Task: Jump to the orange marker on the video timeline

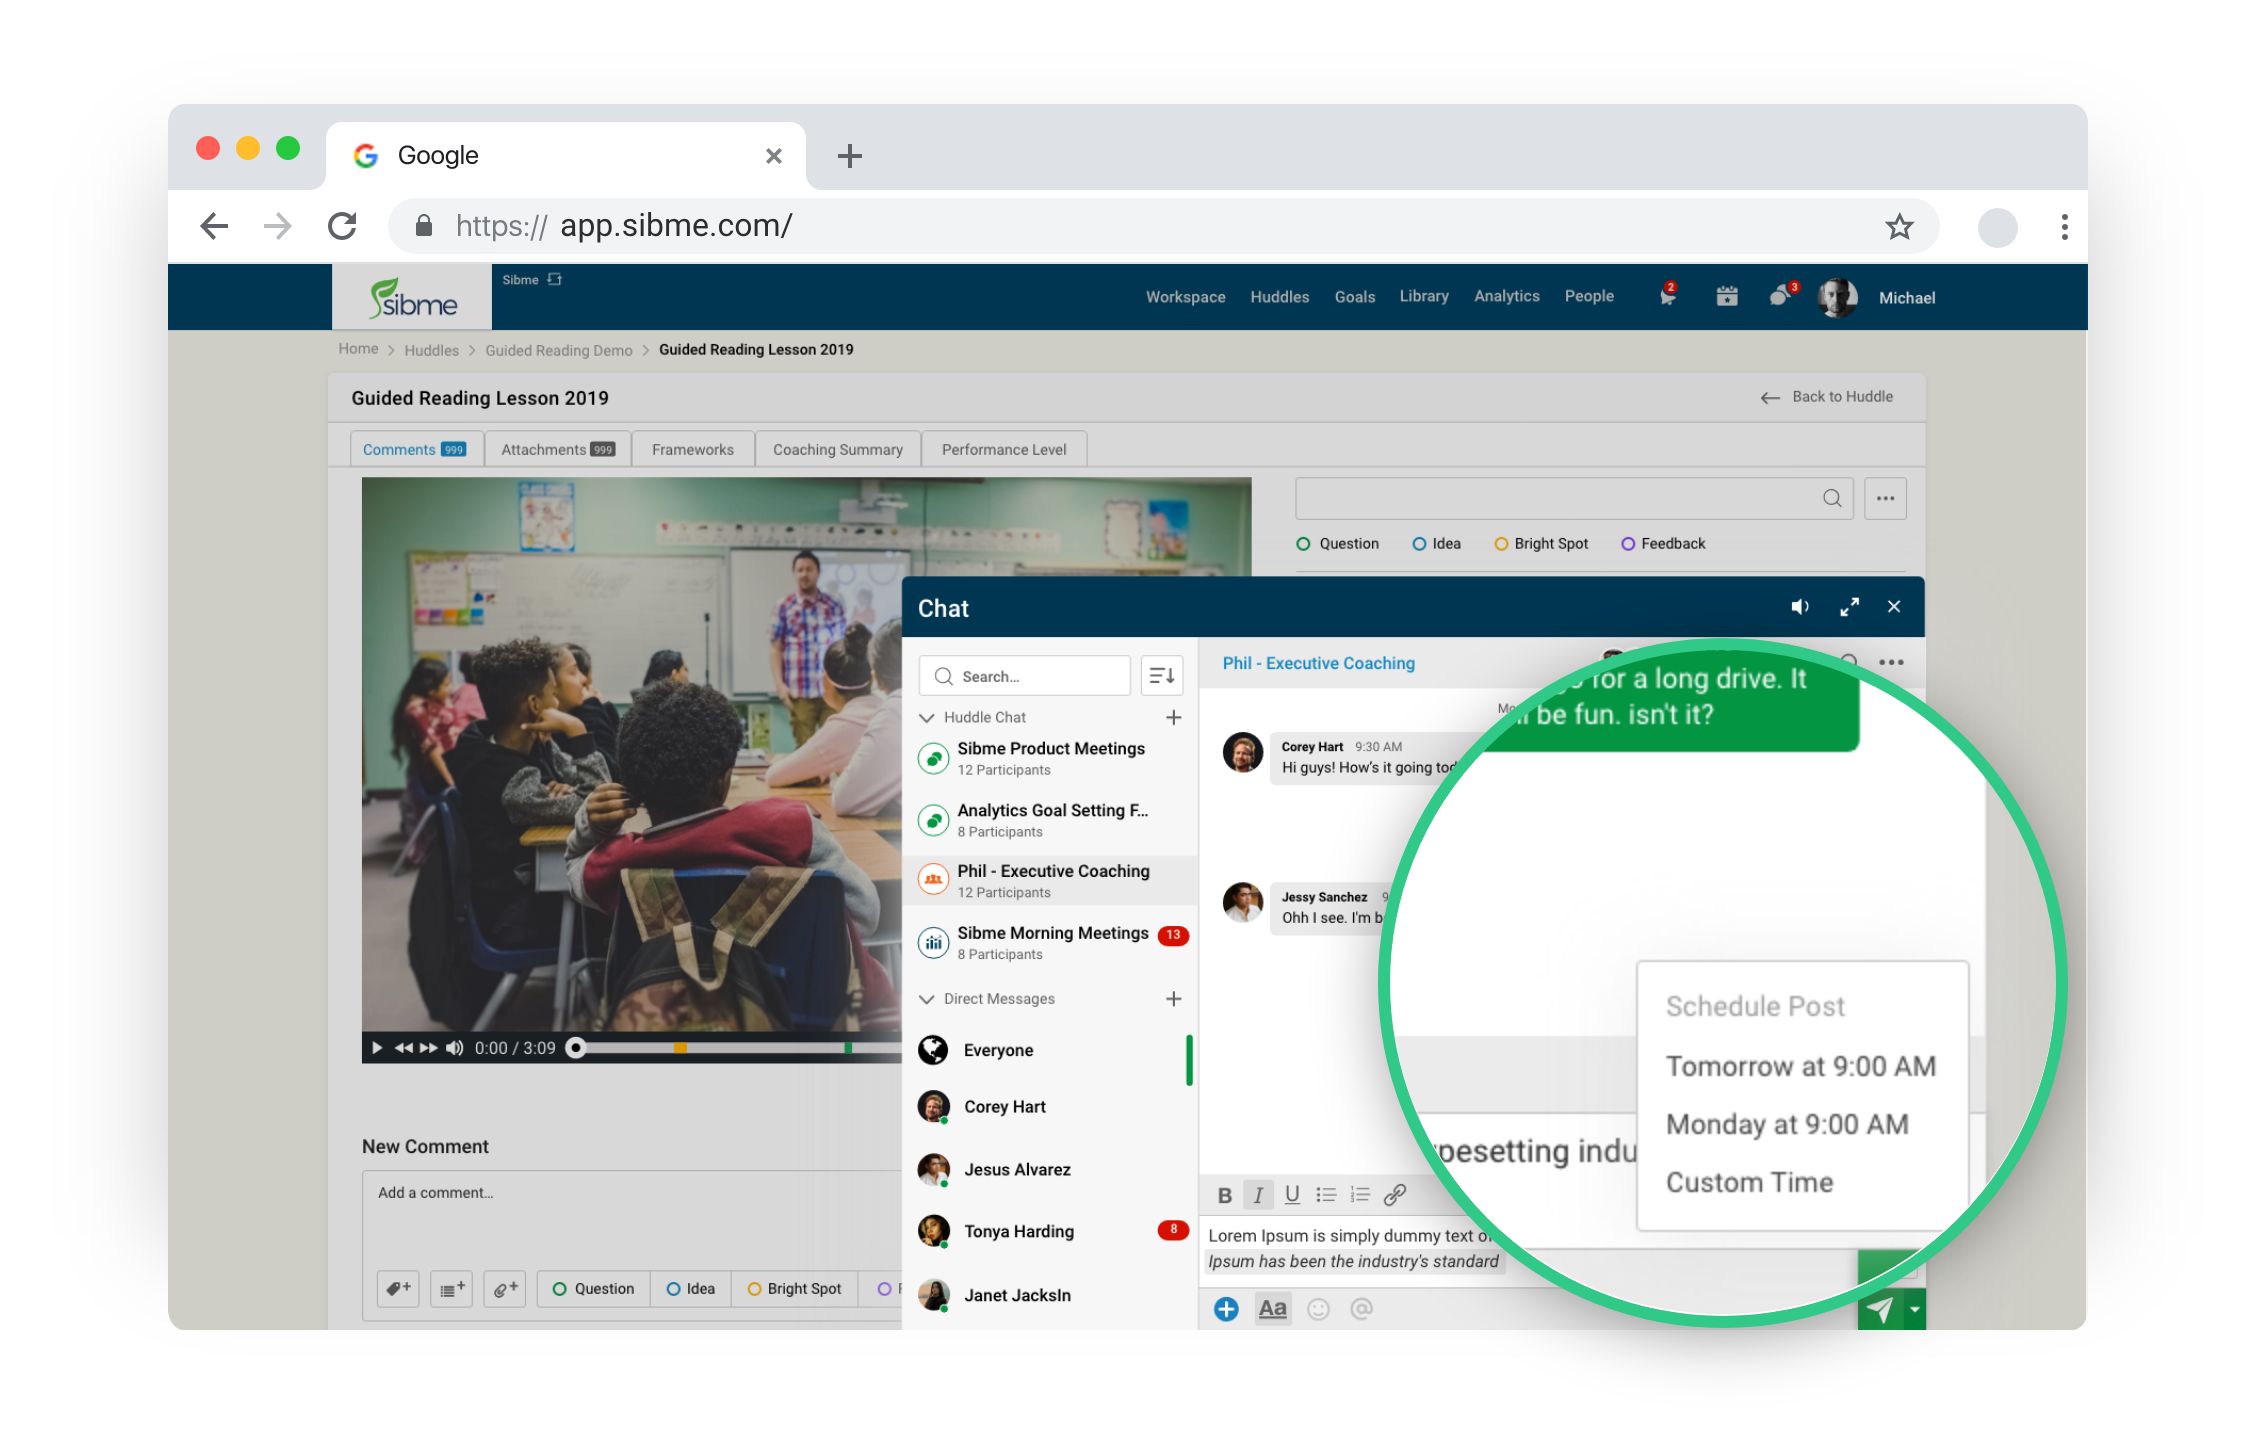Action: [680, 1048]
